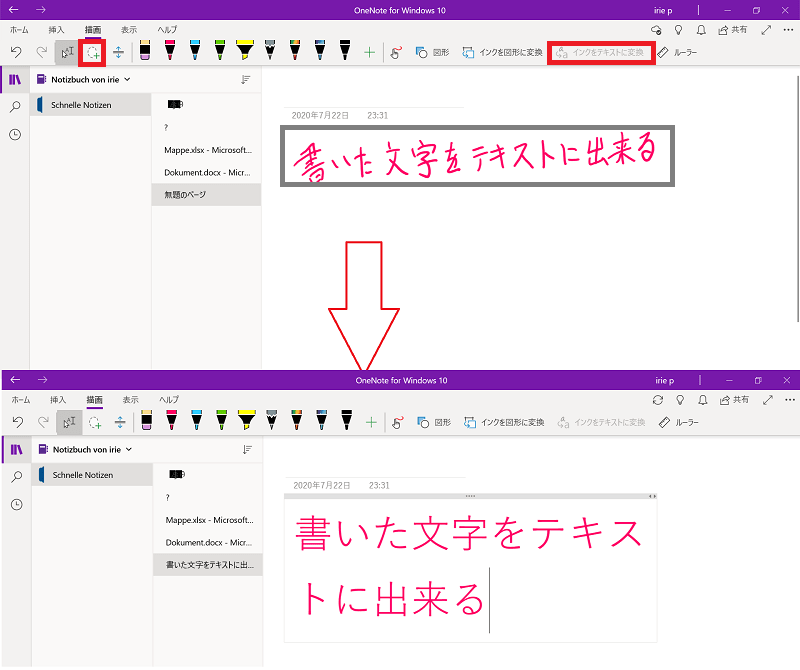The width and height of the screenshot is (800, 670).
Task: Add a new pen with the green plus, upper window
Action: coord(369,52)
